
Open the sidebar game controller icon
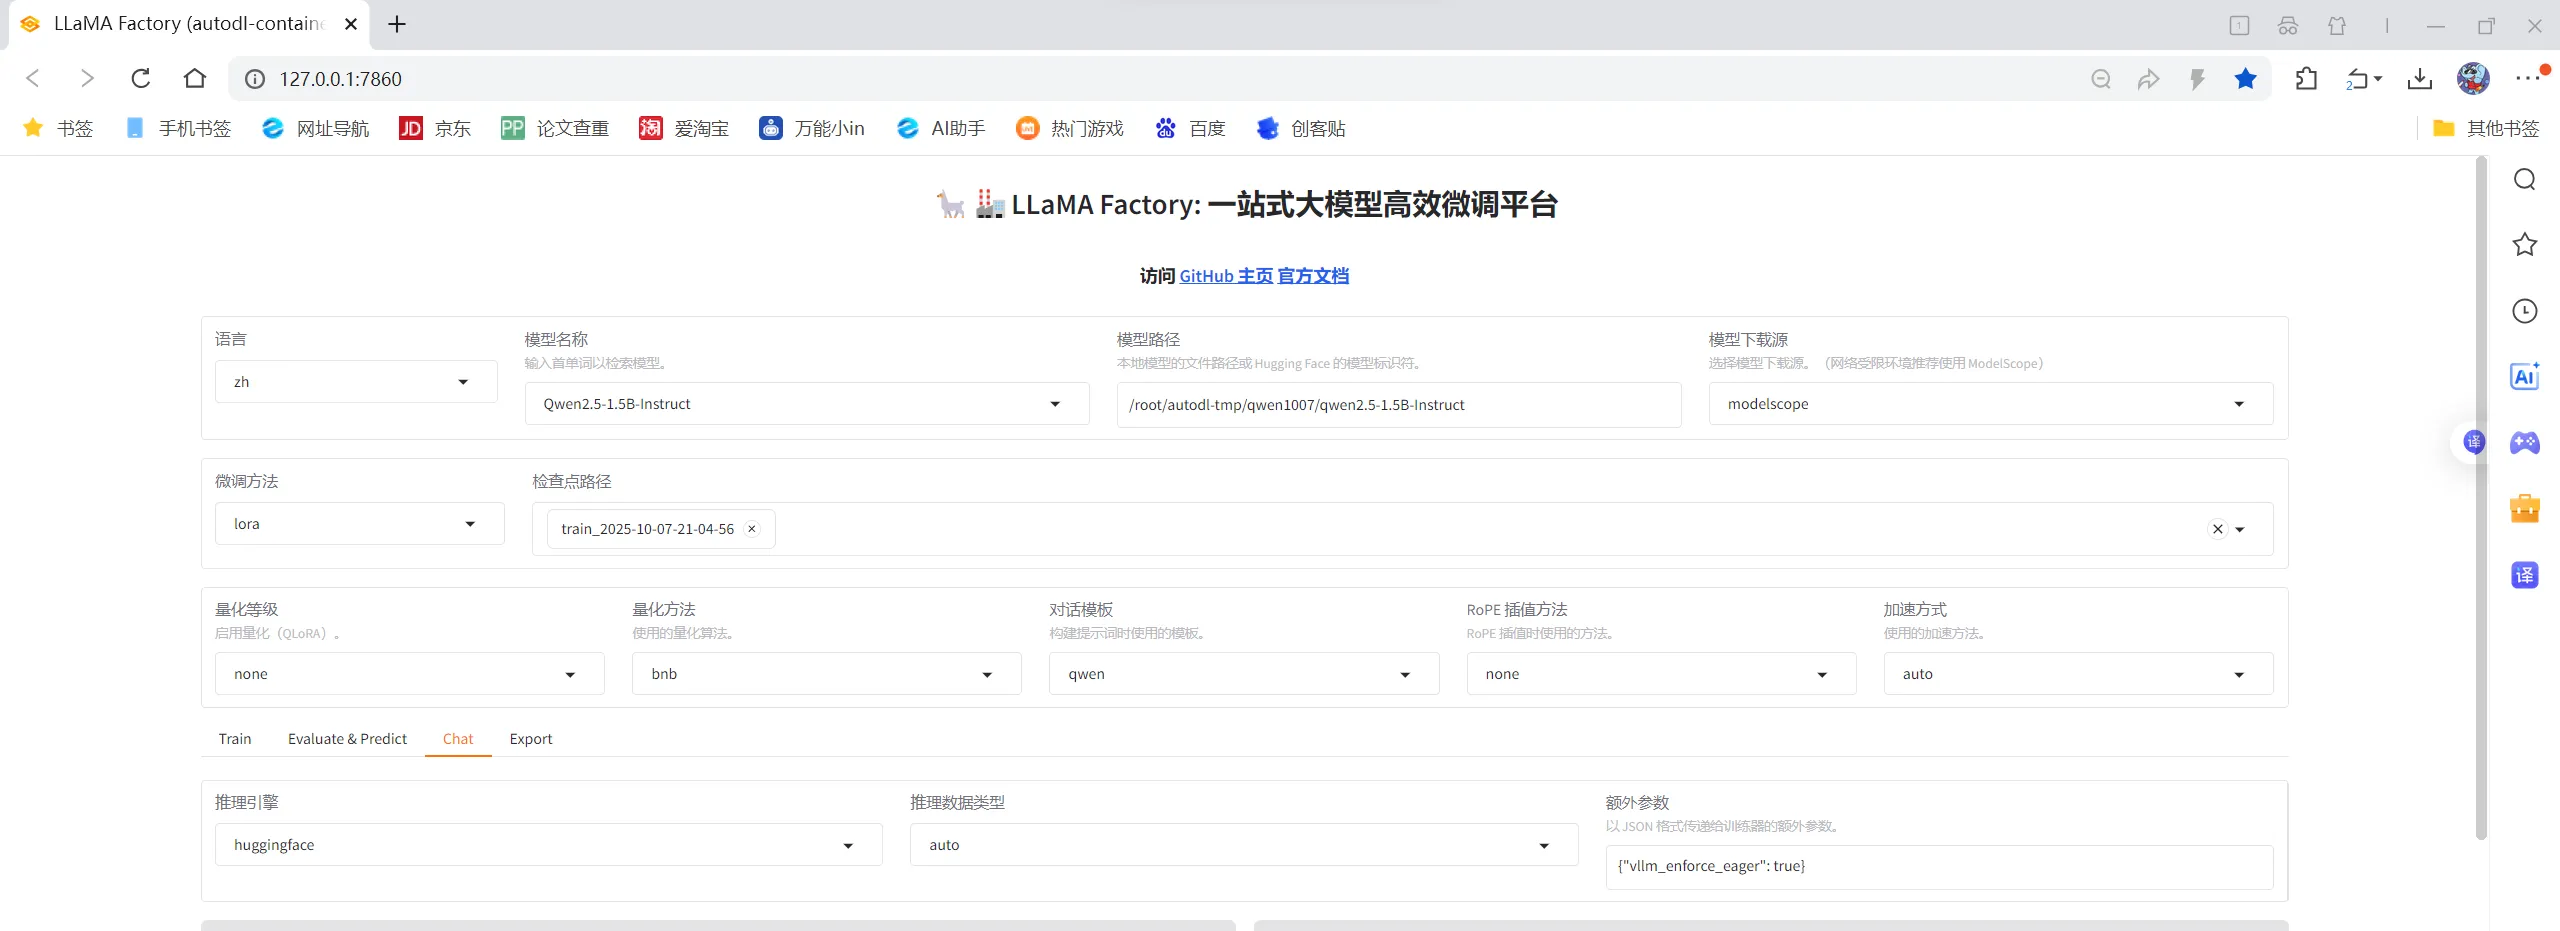click(2525, 442)
